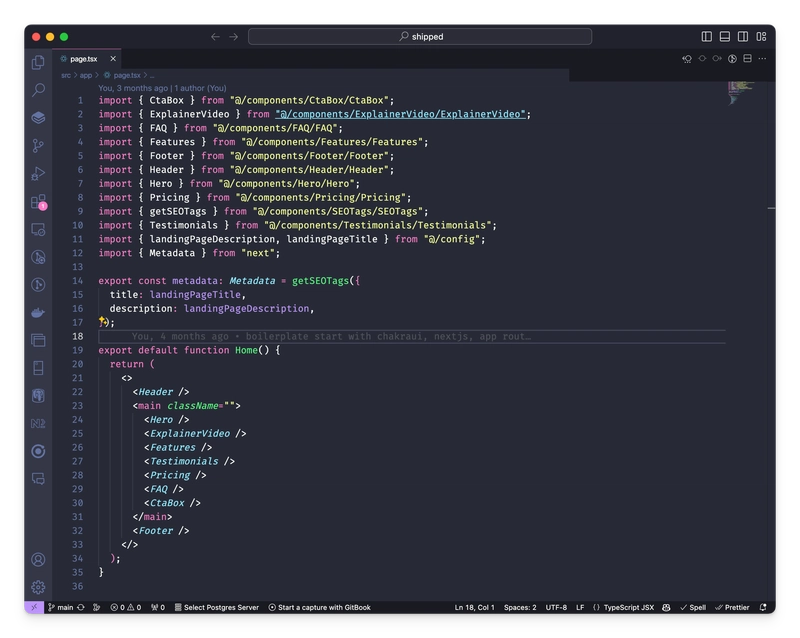Split the editor using toolbar icon
The image size is (800, 638).
point(747,59)
